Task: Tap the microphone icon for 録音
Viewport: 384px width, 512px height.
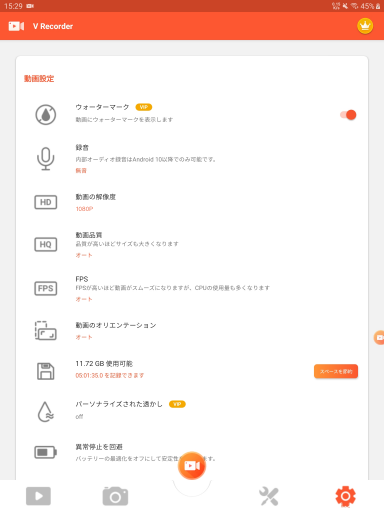Action: 46,159
